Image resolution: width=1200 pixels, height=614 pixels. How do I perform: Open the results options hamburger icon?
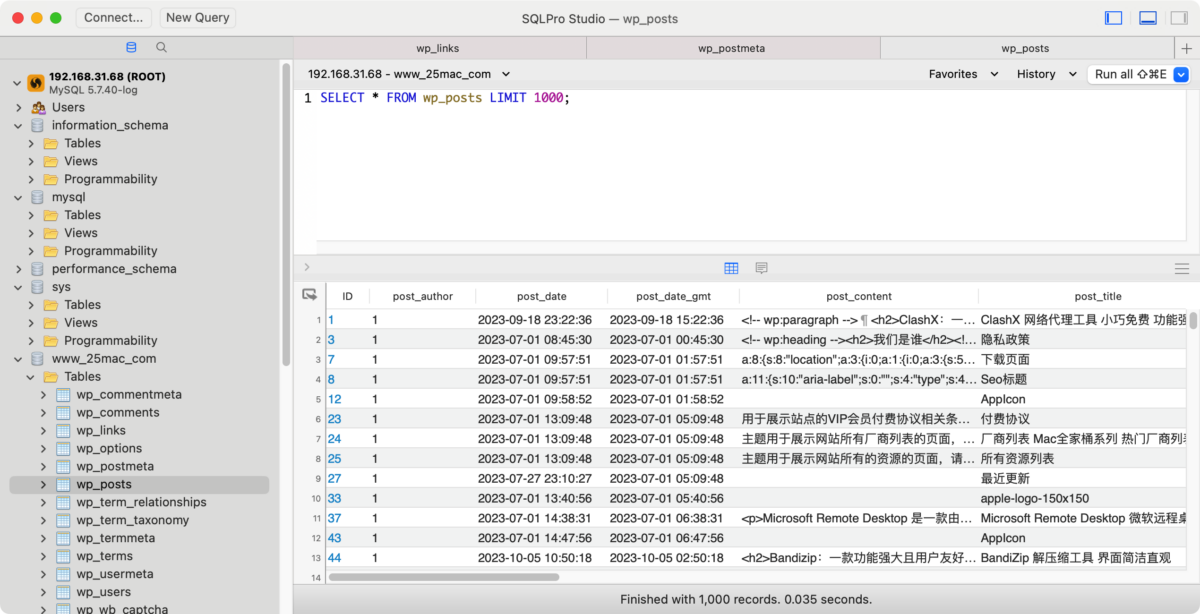point(1182,268)
